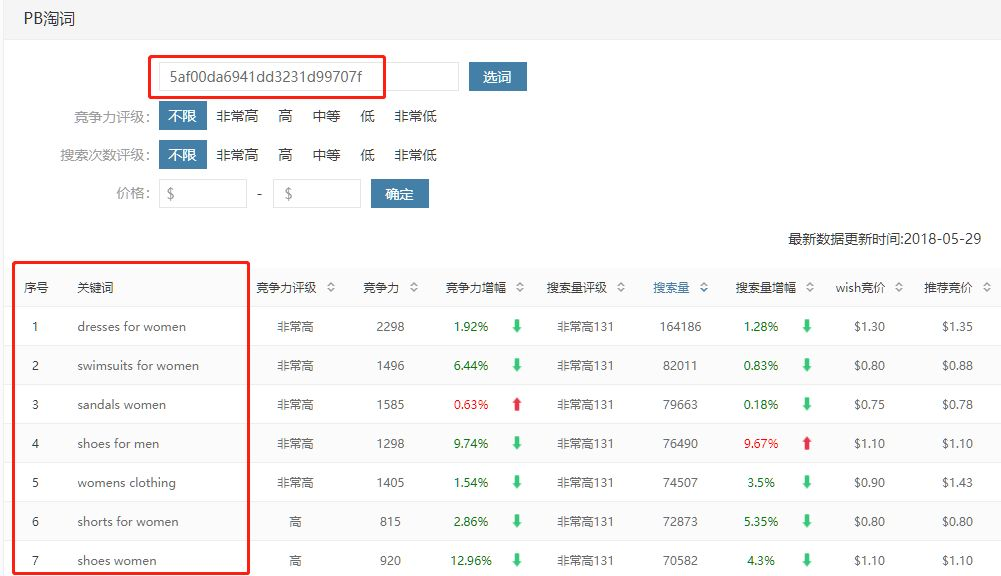Click green down arrow beside 6.44%
The image size is (1001, 576).
tap(517, 365)
